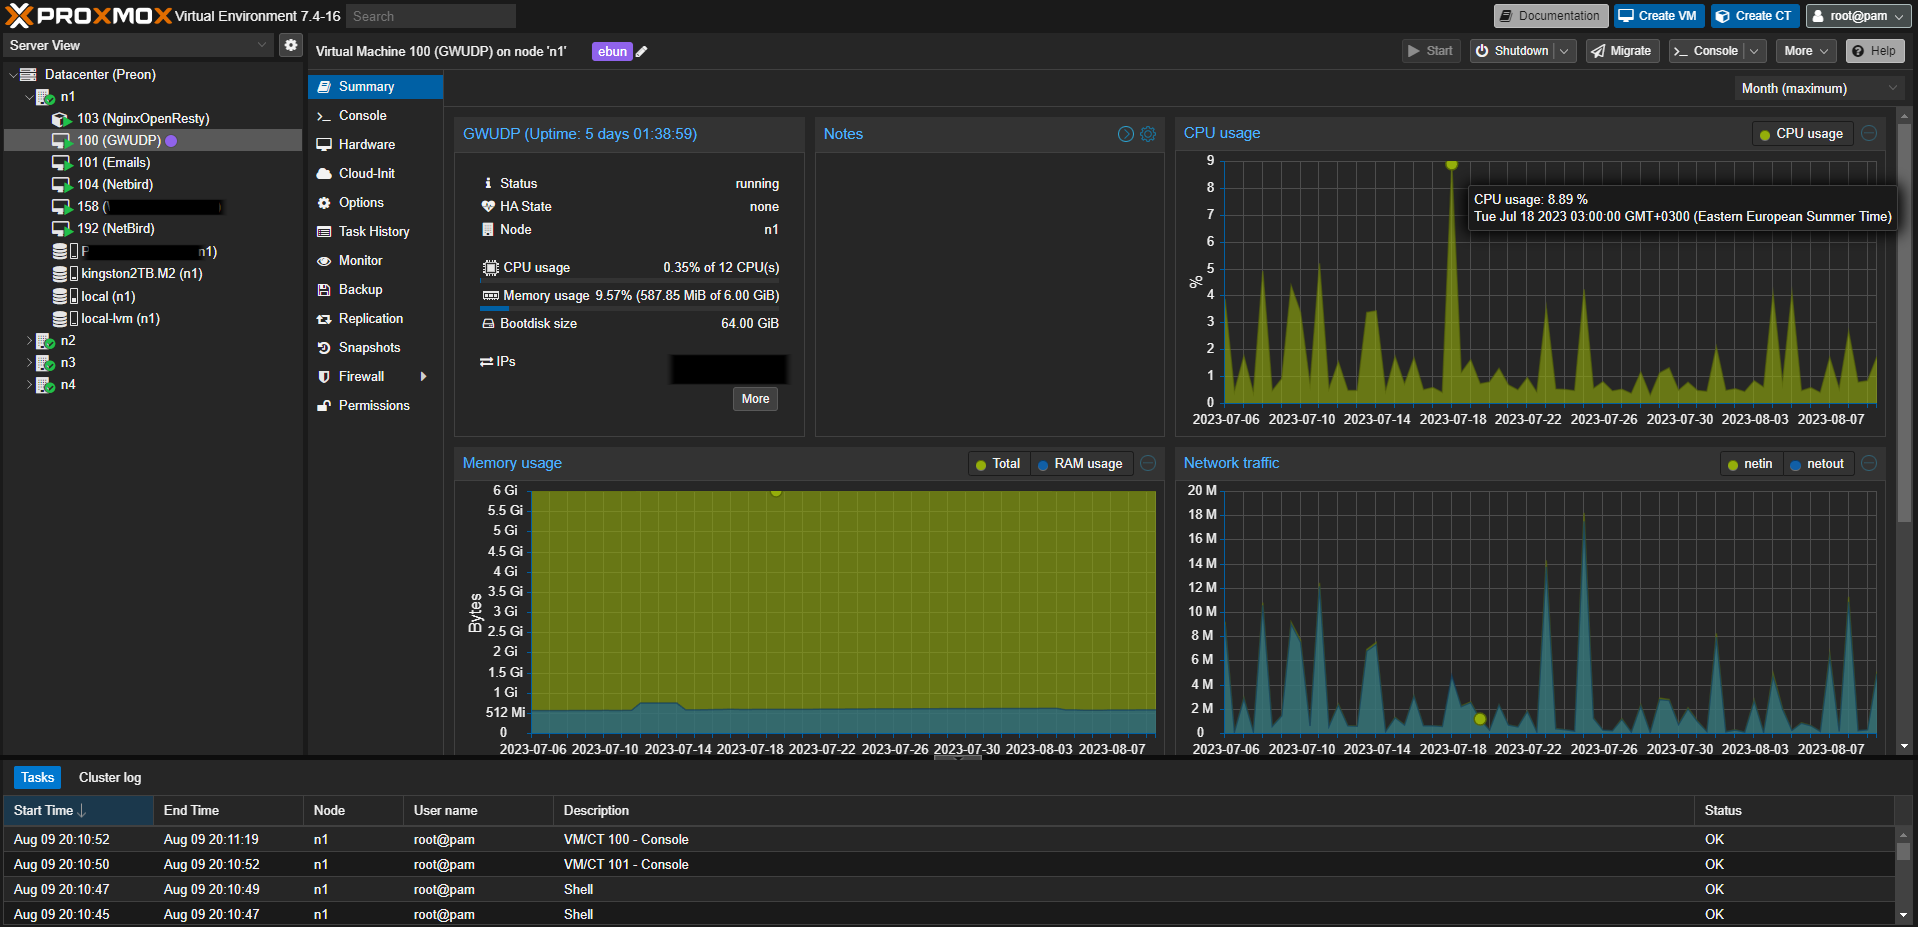Screen dimensions: 1918x927
Task: Select task row VM/CT 101 - Console
Action: [x=949, y=865]
